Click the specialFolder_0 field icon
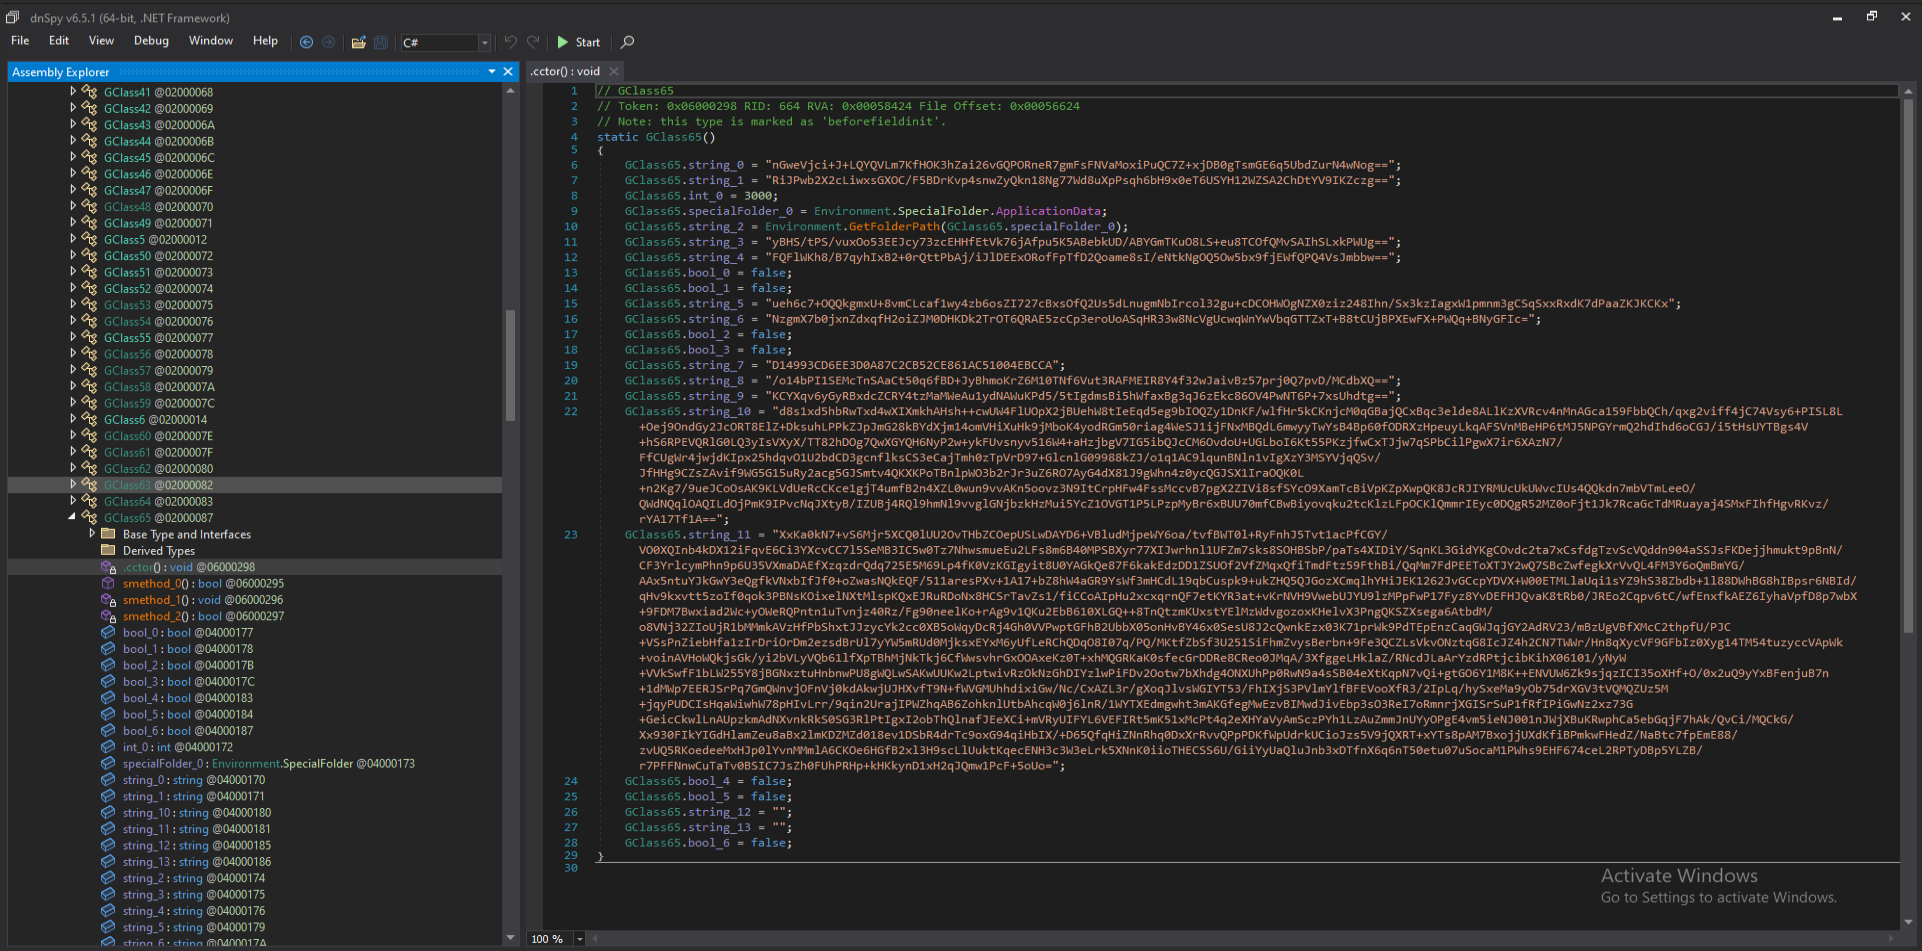Screen dimensions: 1922x951 [109, 763]
